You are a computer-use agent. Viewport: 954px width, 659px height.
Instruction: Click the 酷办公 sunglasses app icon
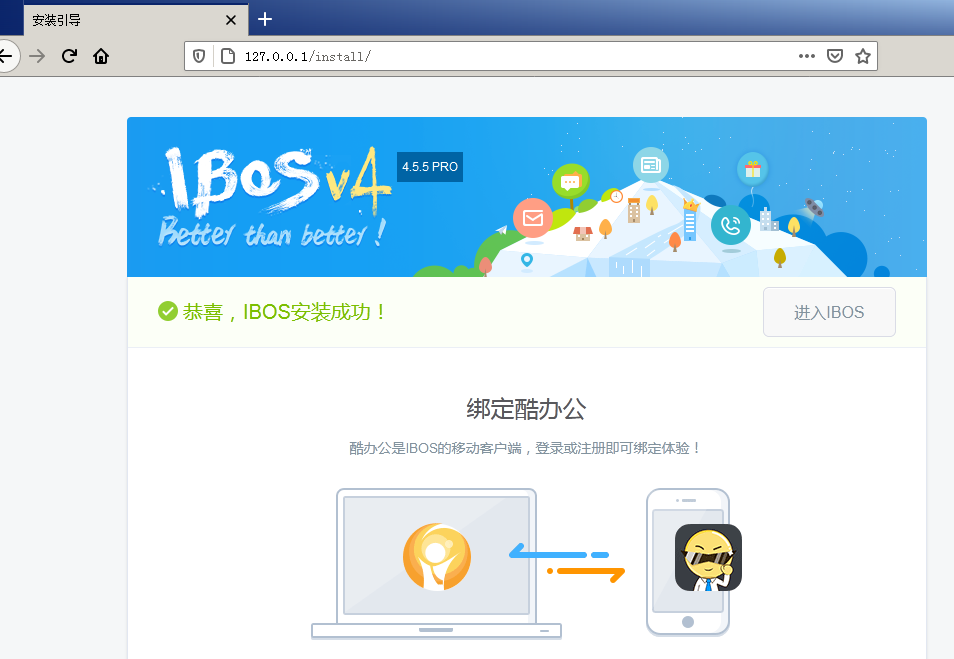tap(708, 557)
